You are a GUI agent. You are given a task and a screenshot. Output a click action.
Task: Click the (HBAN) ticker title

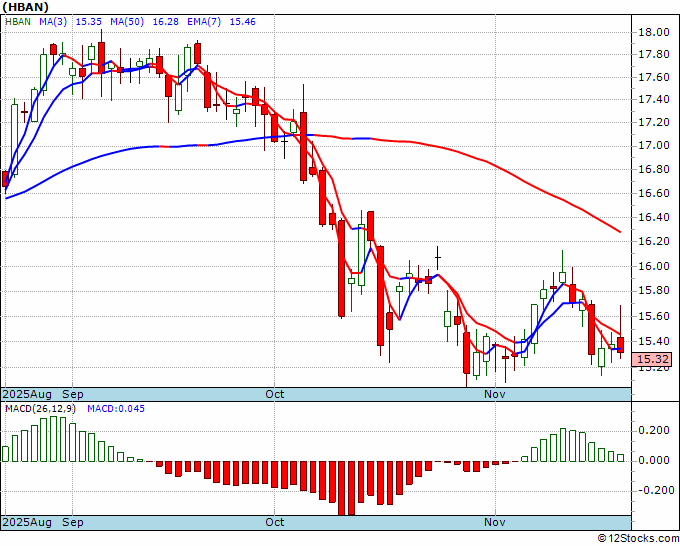26,7
